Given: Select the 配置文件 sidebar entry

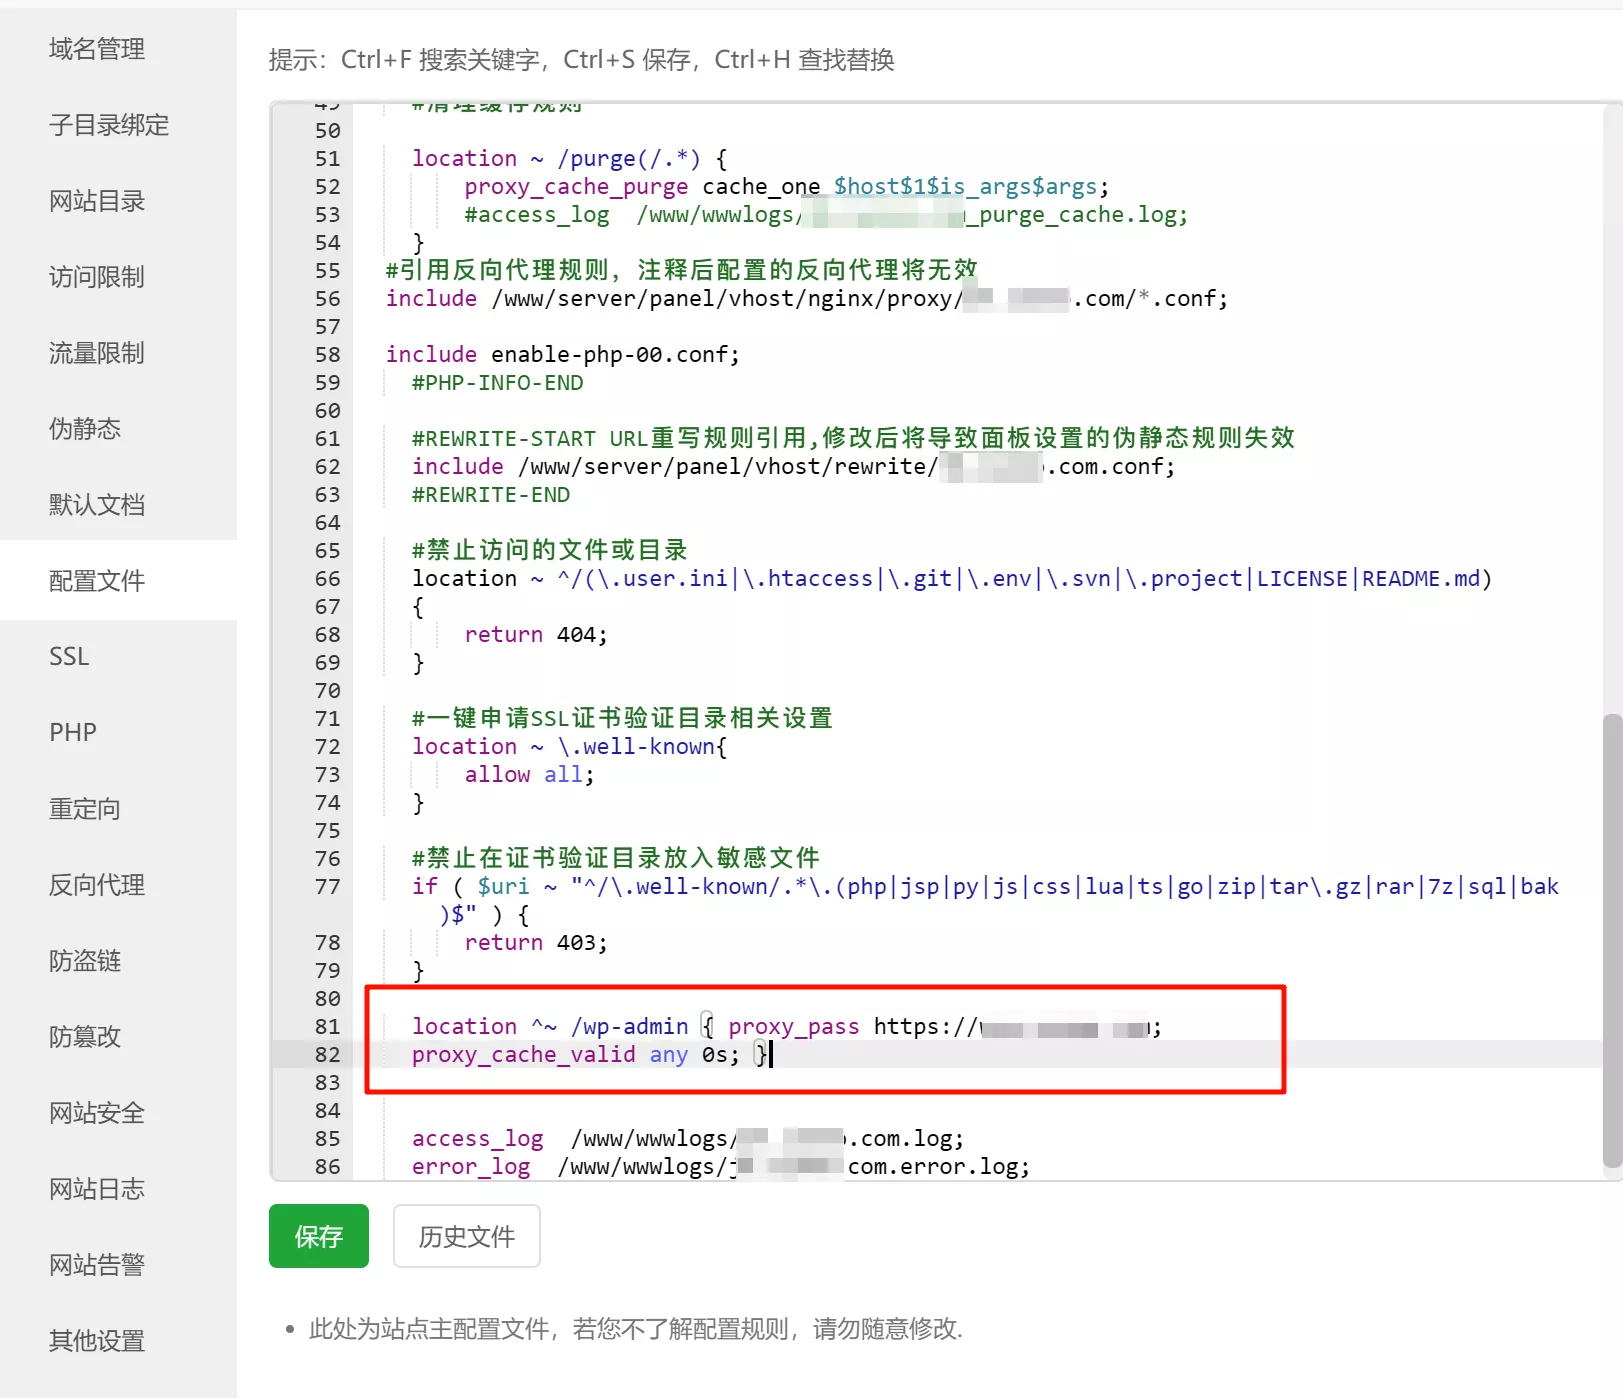Looking at the screenshot, I should click(x=96, y=580).
